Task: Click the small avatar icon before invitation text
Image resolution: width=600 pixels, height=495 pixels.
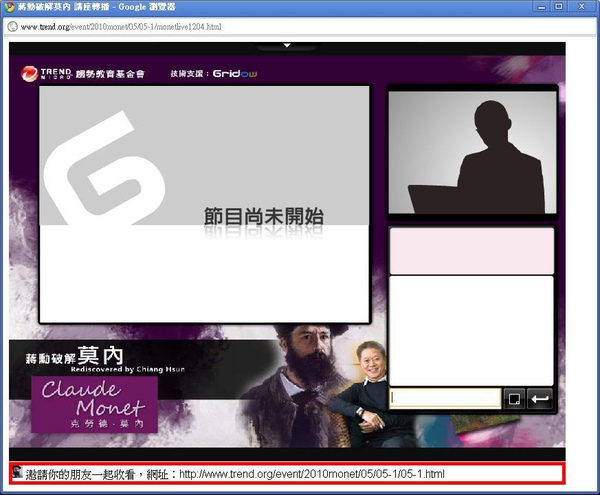Action: [x=17, y=472]
